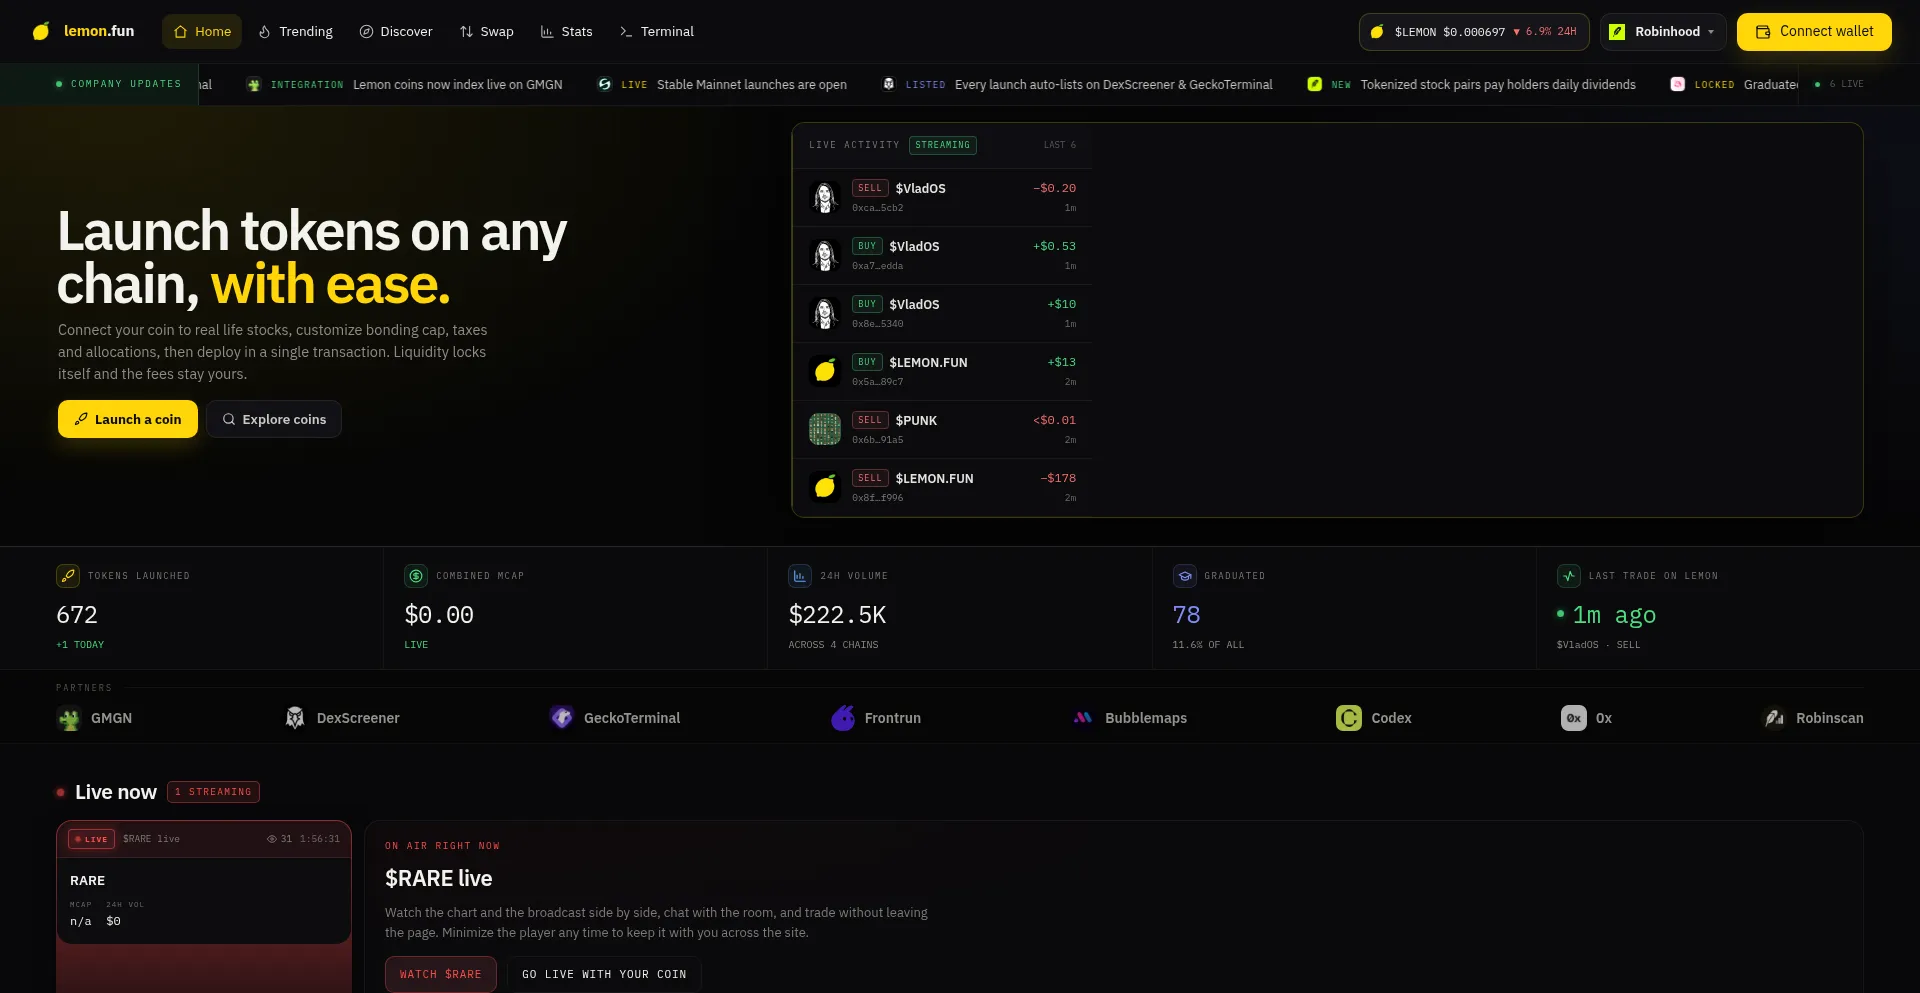
Task: Click the Bubblemaps partner icon
Action: pyautogui.click(x=1083, y=718)
